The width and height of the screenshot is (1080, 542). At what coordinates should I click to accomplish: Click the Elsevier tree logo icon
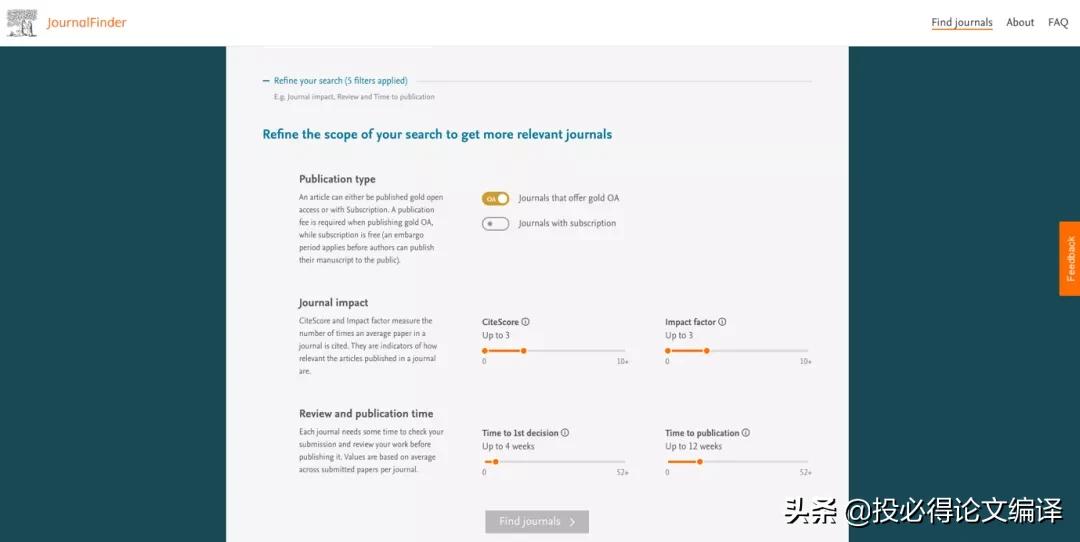(22, 23)
